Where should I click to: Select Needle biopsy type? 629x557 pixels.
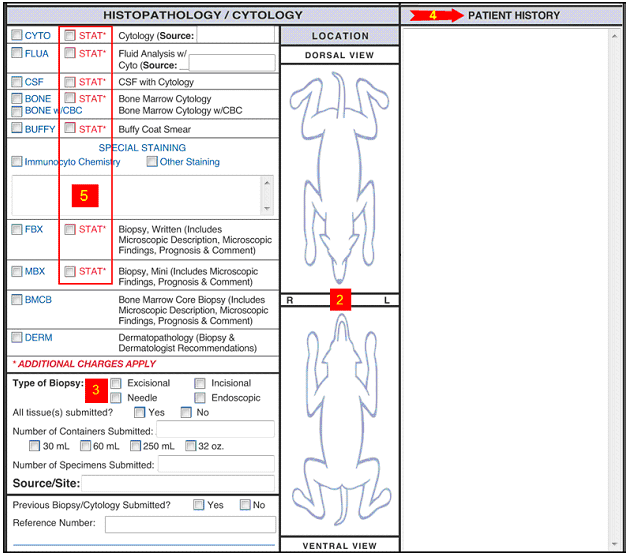tap(116, 398)
